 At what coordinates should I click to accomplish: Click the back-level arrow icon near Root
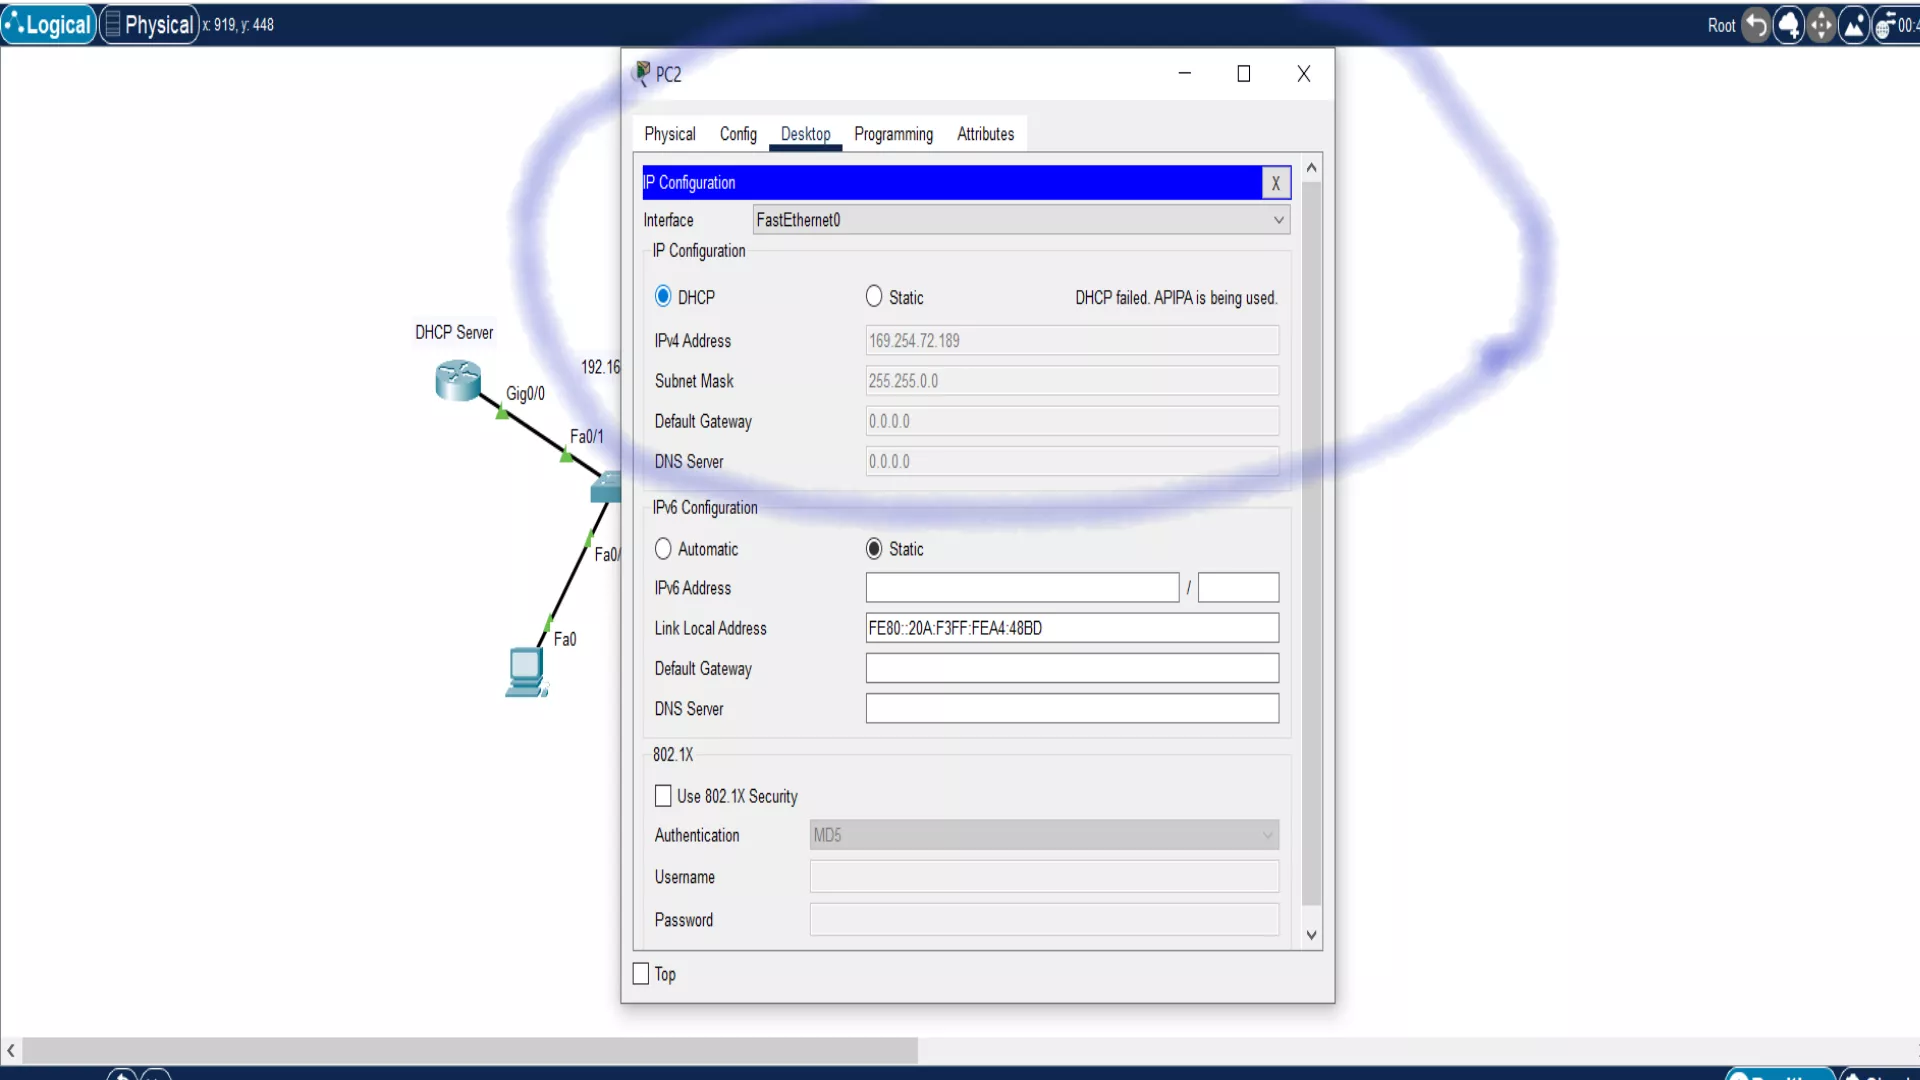pyautogui.click(x=1756, y=25)
